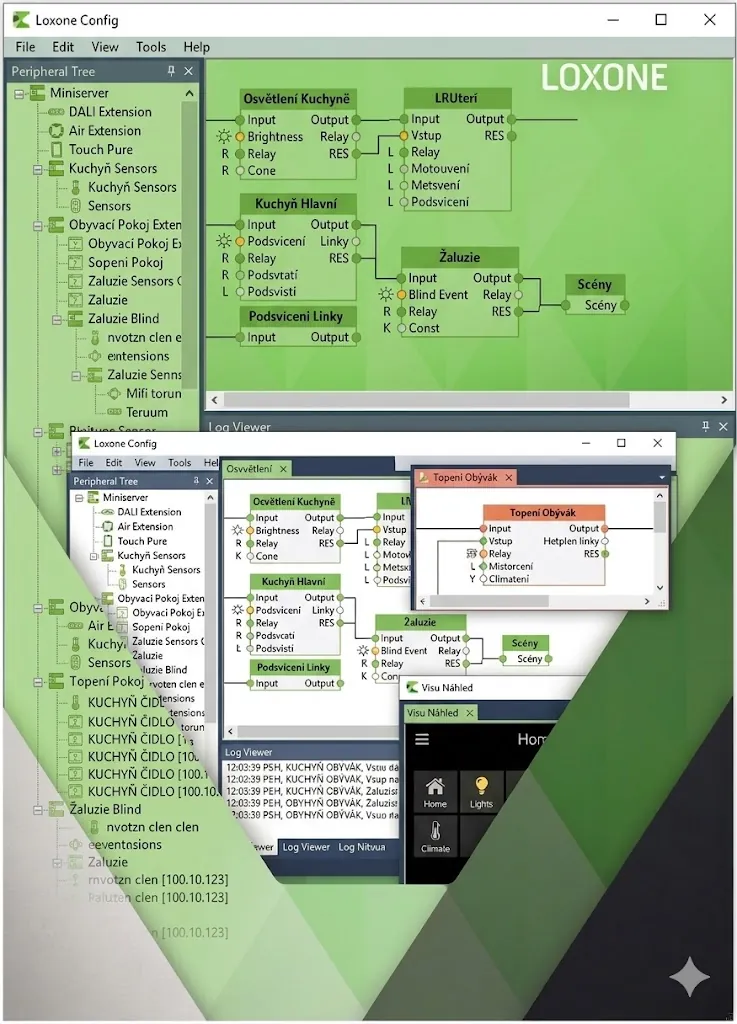The width and height of the screenshot is (737, 1024).
Task: Open the hamburger menu in the Visu Náhled preview
Action: 422,739
